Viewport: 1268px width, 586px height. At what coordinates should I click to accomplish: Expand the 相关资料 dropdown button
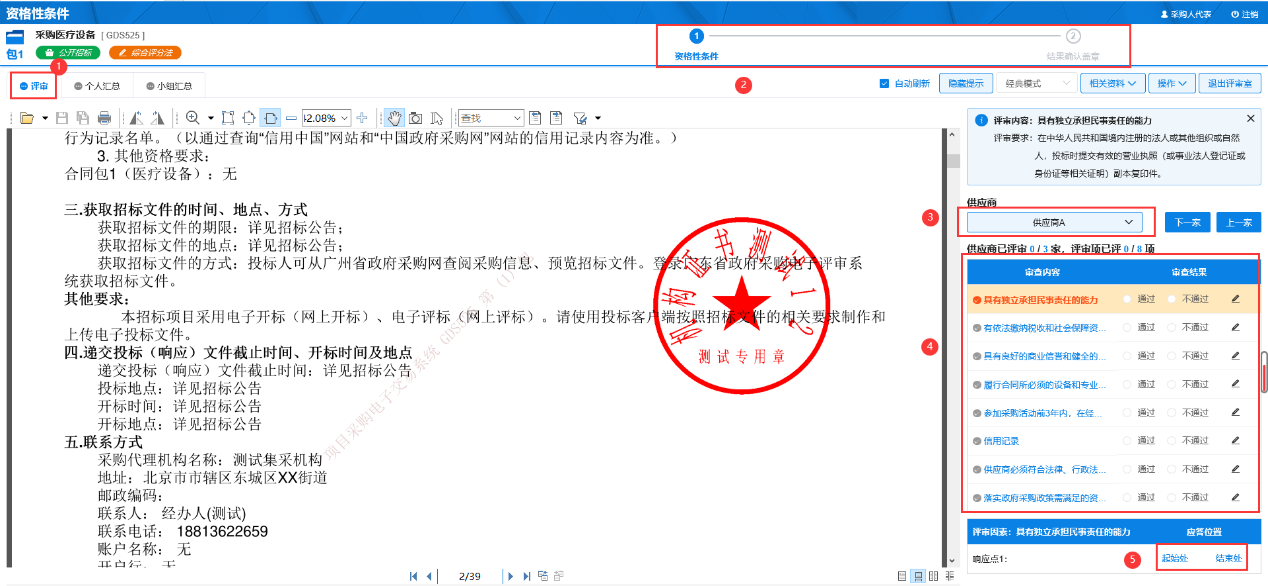[x=1112, y=83]
